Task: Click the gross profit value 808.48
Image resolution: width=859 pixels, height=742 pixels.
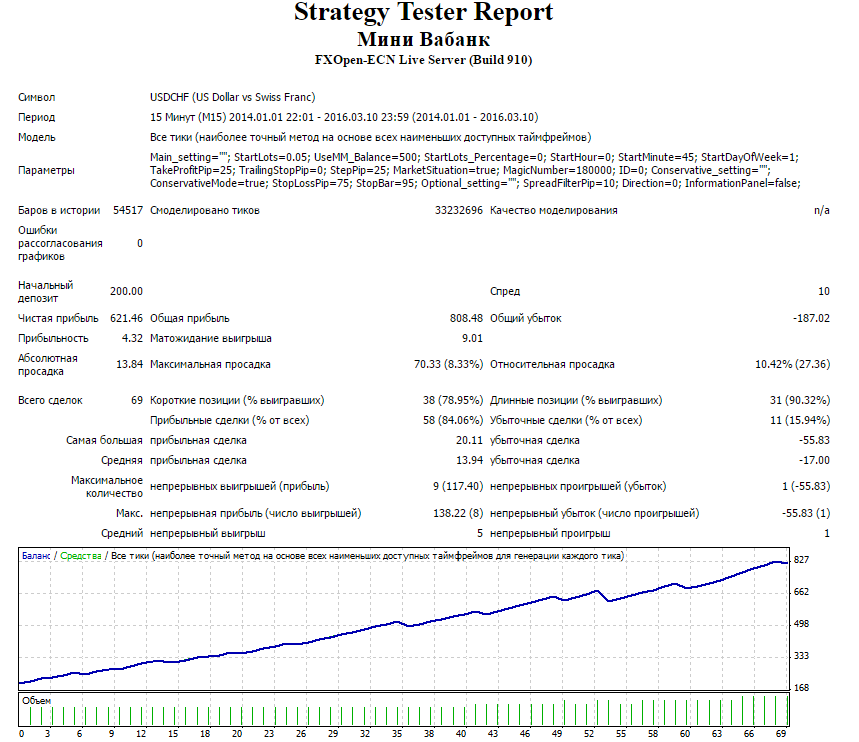Action: tap(466, 318)
